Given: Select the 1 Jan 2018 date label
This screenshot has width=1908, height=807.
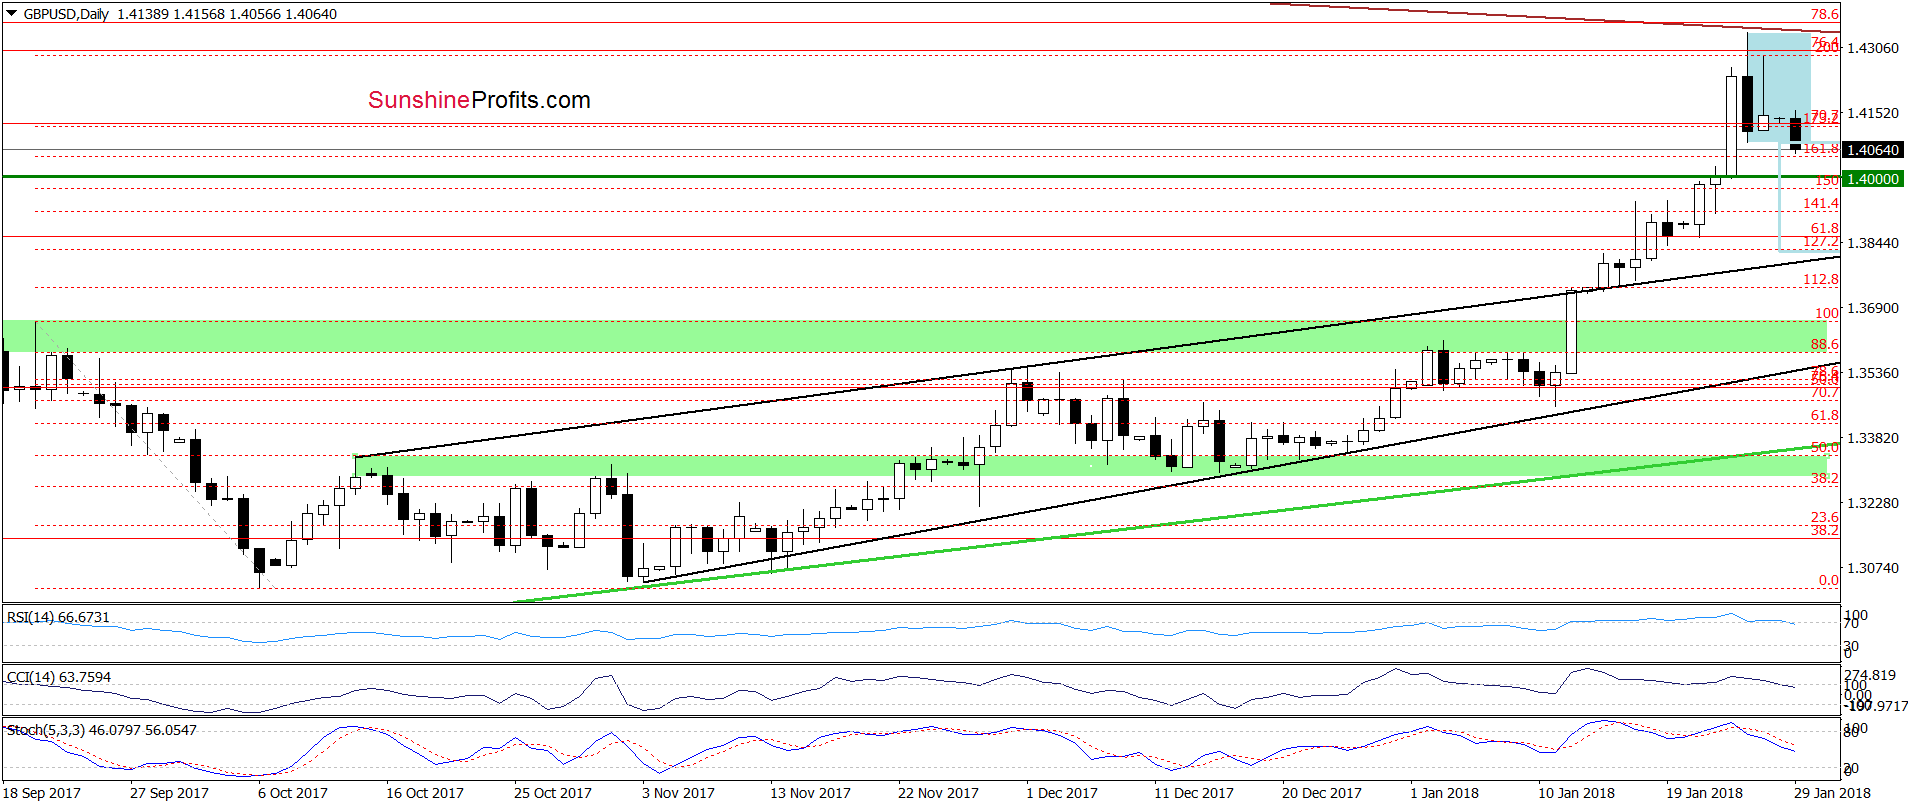Looking at the screenshot, I should 1444,793.
